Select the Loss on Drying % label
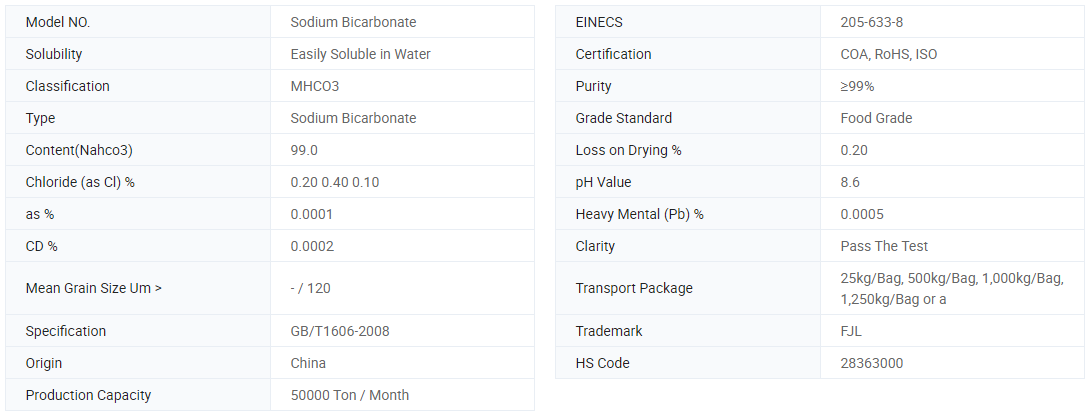Viewport: 1085px width, 419px height. 628,150
